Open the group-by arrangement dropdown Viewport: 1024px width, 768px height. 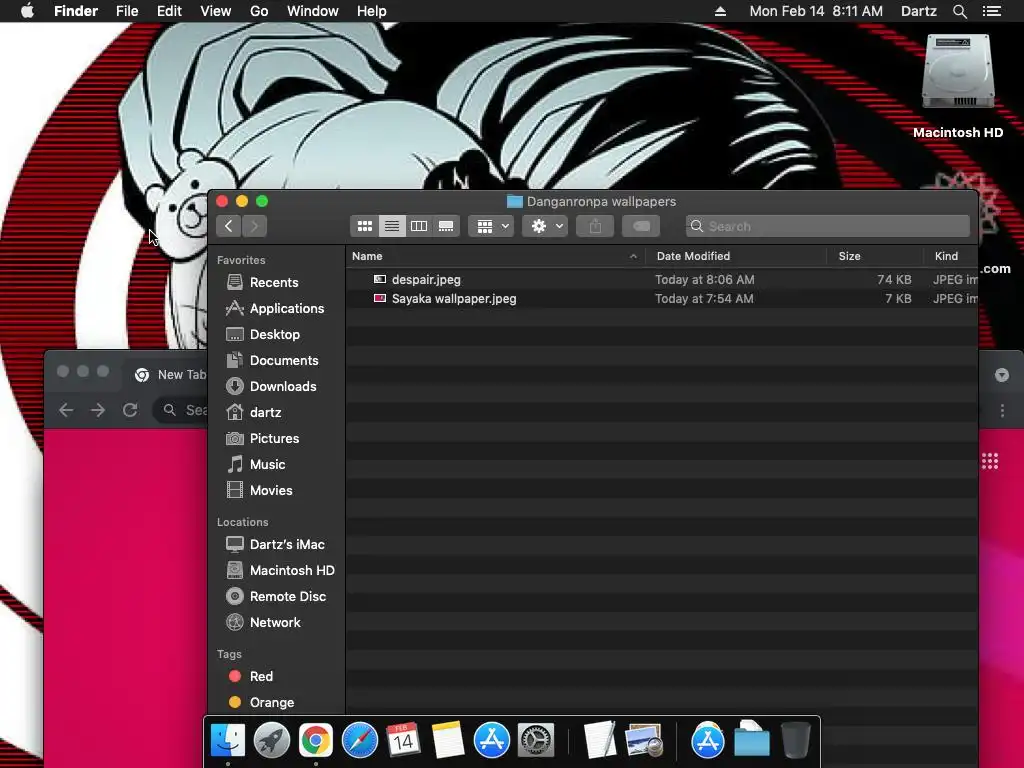point(492,226)
